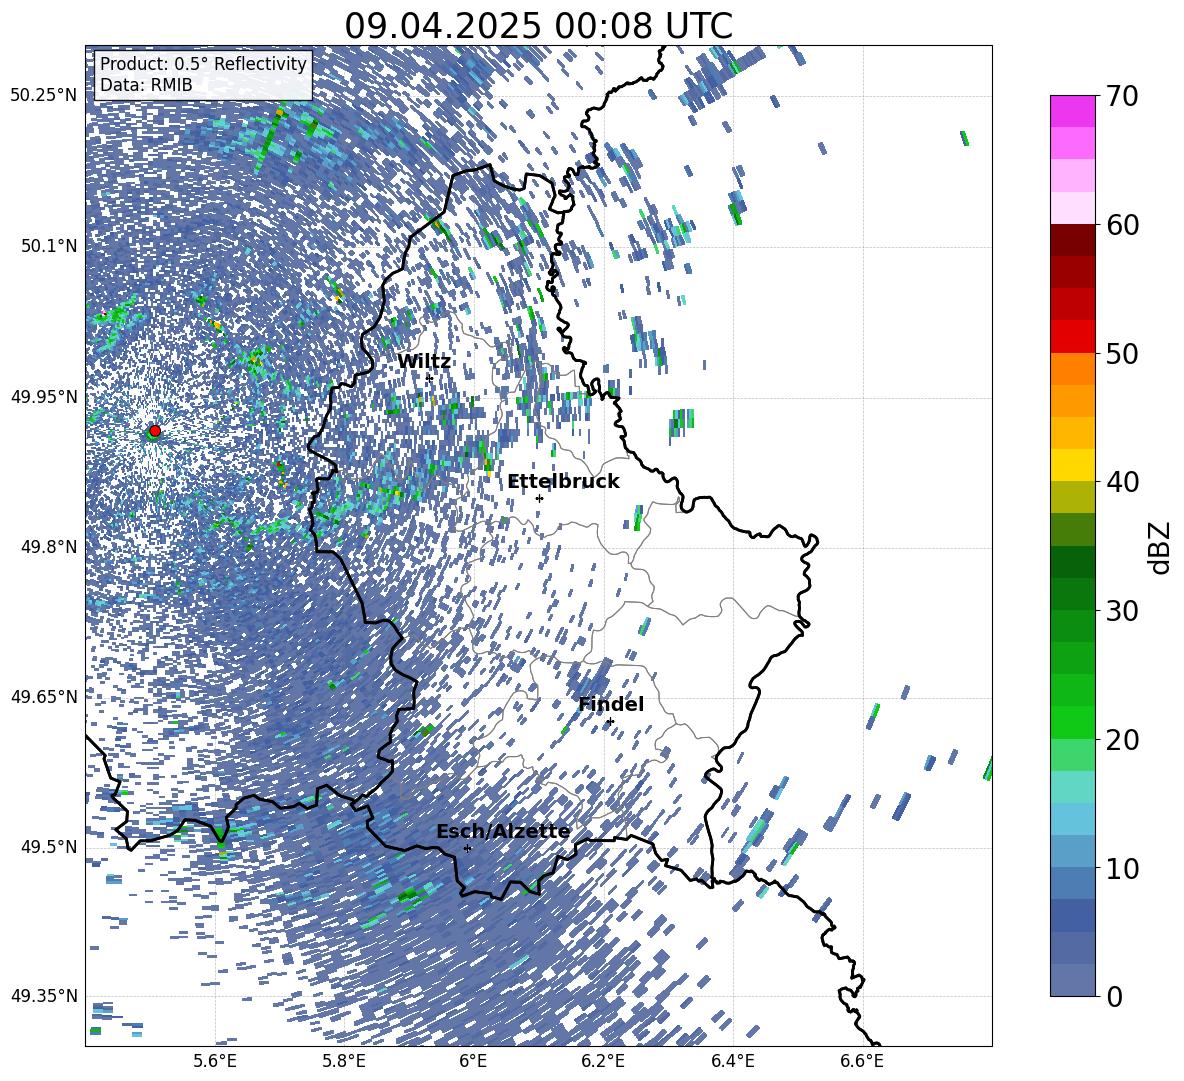1184x1081 pixels.
Task: Click the turquoise colorbar swatch between 15 and 20
Action: coord(1072,787)
